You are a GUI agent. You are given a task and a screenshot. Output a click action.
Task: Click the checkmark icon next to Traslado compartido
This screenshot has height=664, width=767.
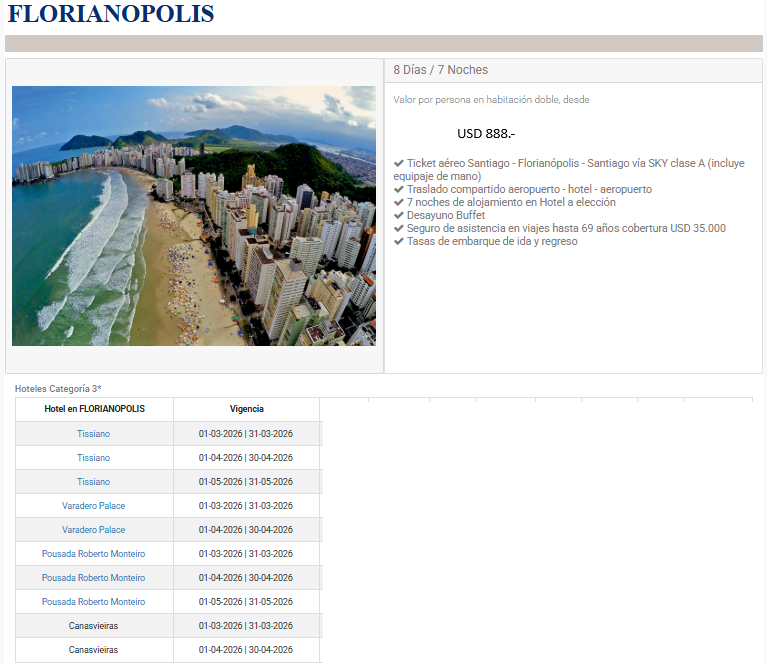[399, 189]
